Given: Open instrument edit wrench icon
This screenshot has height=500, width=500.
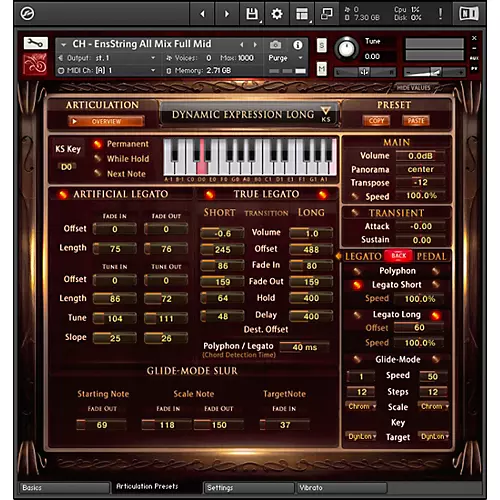Looking at the screenshot, I should point(35,43).
